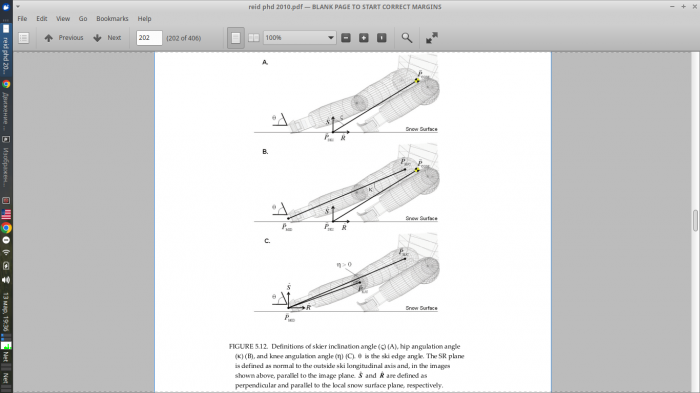Click the US flag keyboard layout indicator
Image resolution: width=700 pixels, height=393 pixels.
[x=6, y=214]
